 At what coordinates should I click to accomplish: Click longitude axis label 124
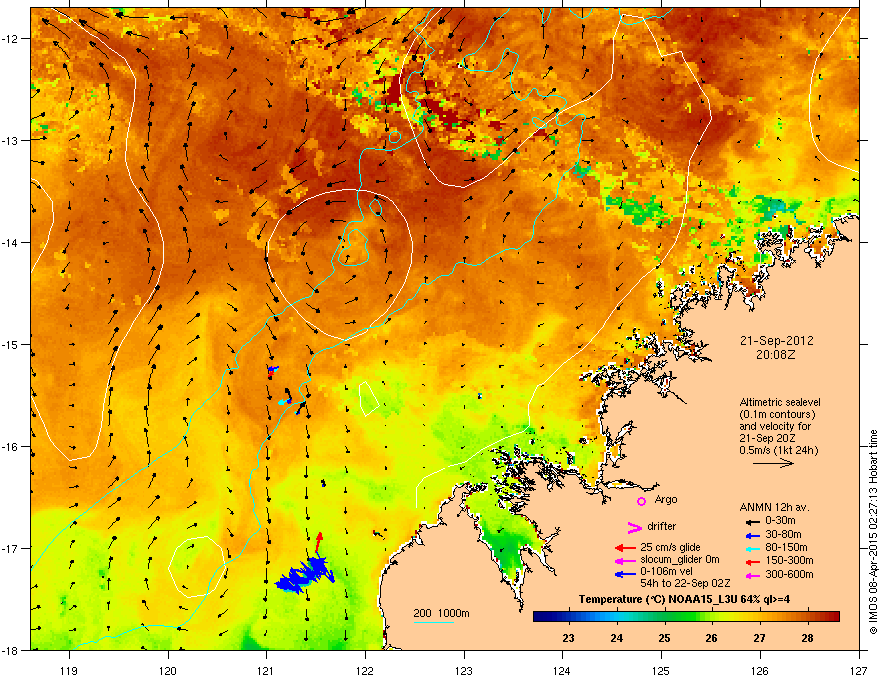pos(562,670)
